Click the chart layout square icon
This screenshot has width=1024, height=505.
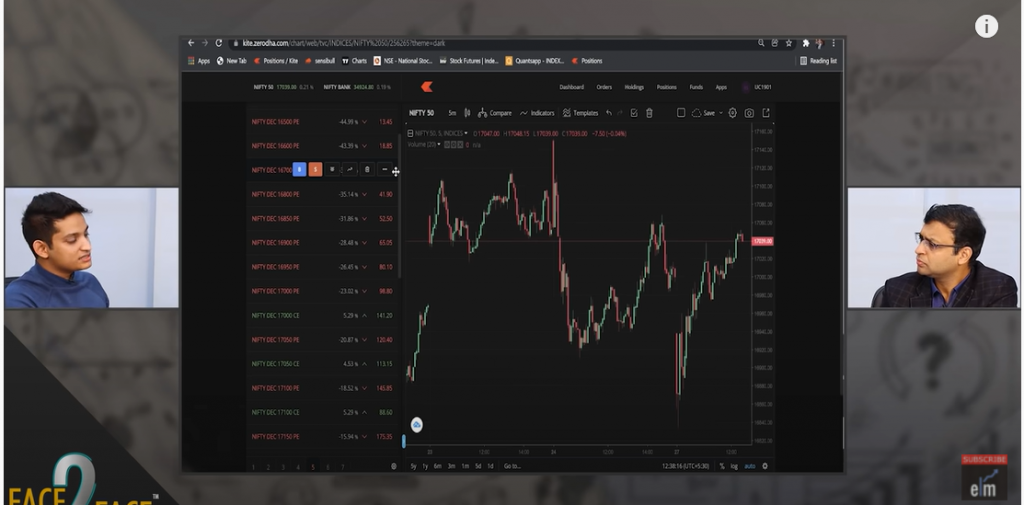click(680, 113)
